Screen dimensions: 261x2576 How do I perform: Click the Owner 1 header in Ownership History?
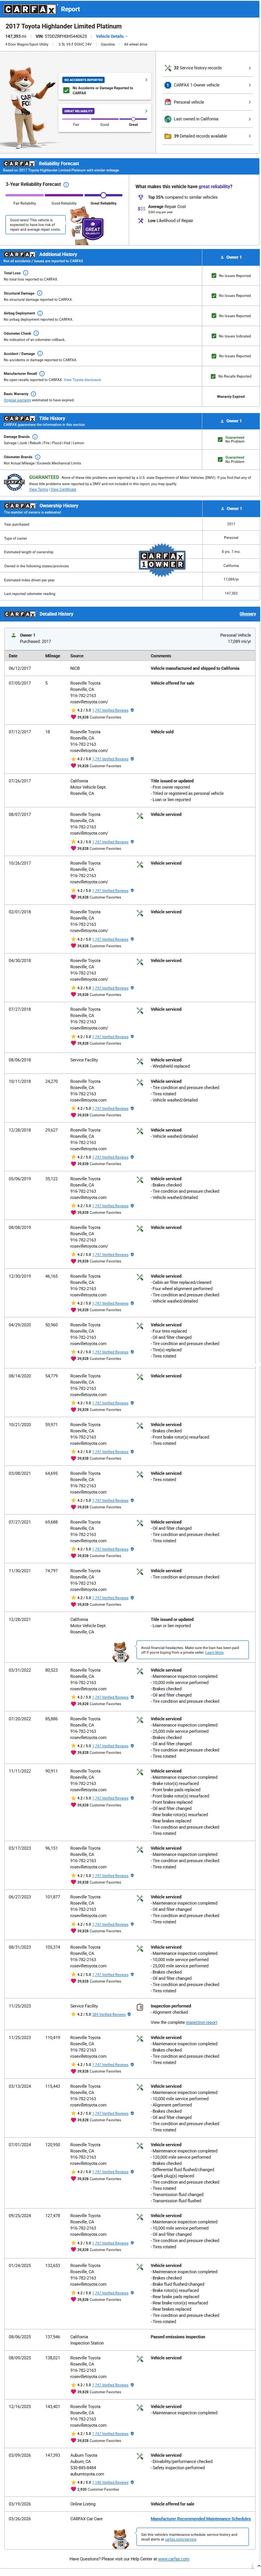(x=232, y=509)
